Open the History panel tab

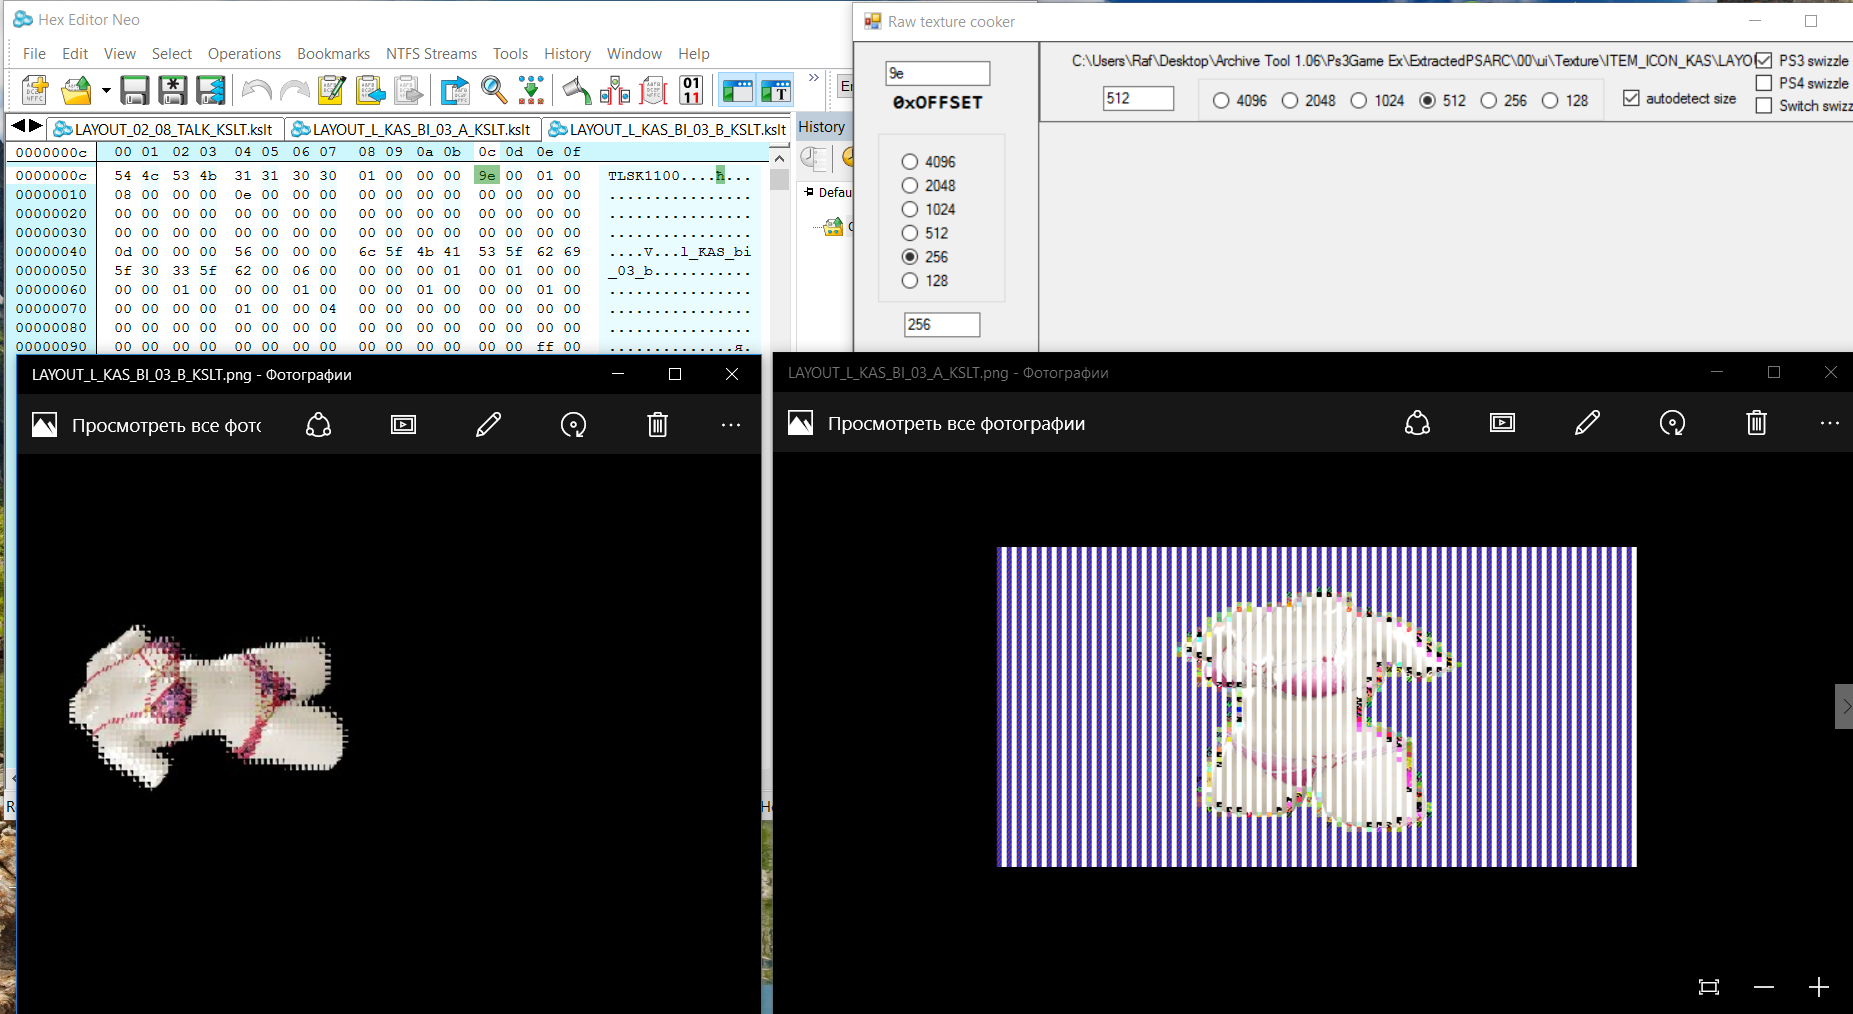tap(821, 127)
